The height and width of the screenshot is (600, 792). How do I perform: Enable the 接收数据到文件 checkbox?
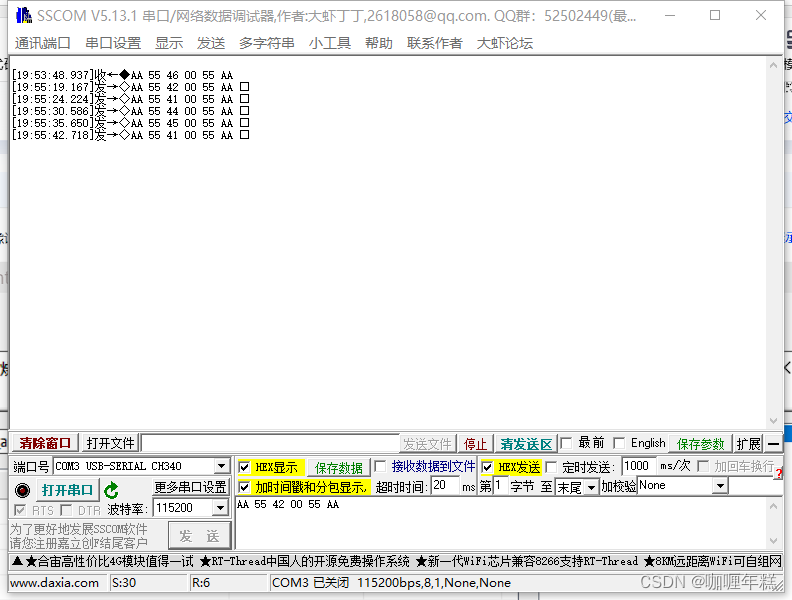380,466
